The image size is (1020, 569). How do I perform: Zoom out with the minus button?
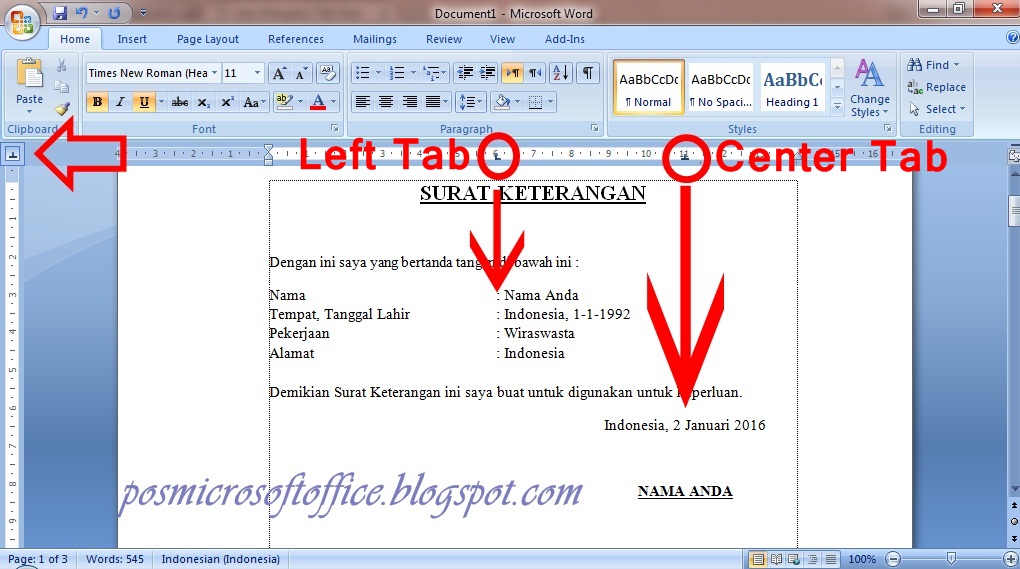[x=894, y=559]
